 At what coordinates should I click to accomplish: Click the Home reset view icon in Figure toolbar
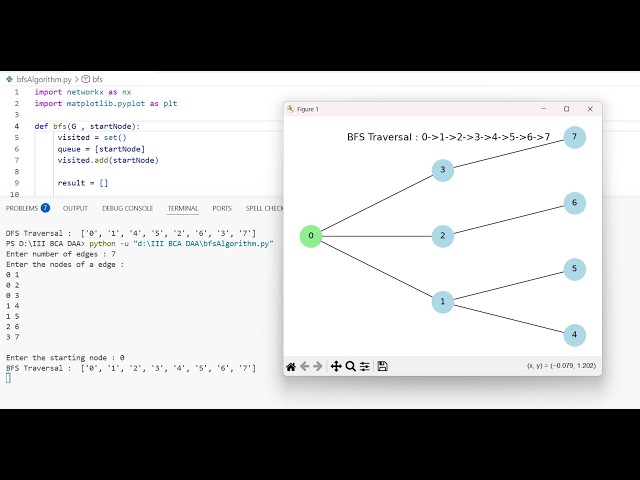(291, 367)
